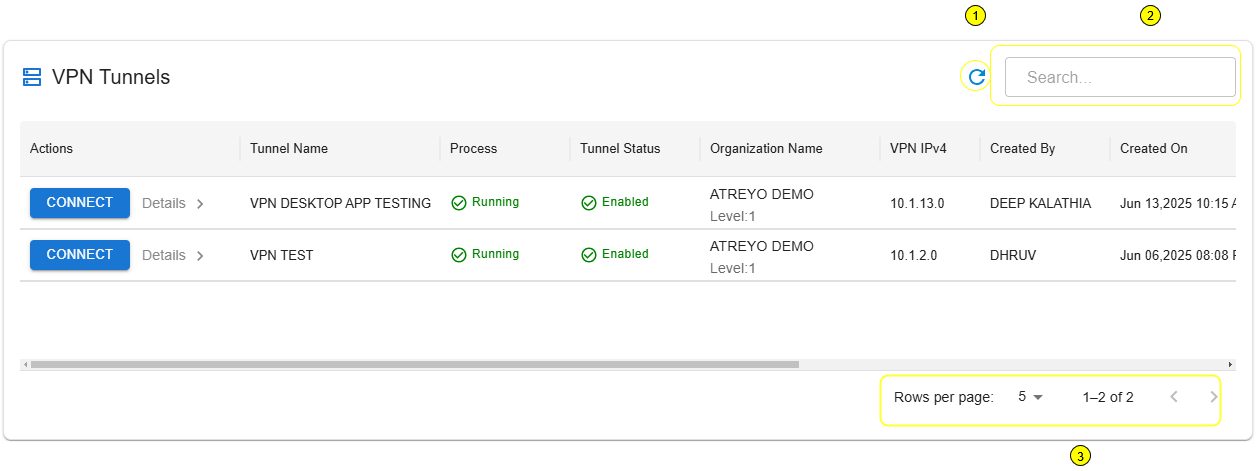Click scrollbar right arrow
Screen dimensions: 1257x471
pyautogui.click(x=1230, y=364)
